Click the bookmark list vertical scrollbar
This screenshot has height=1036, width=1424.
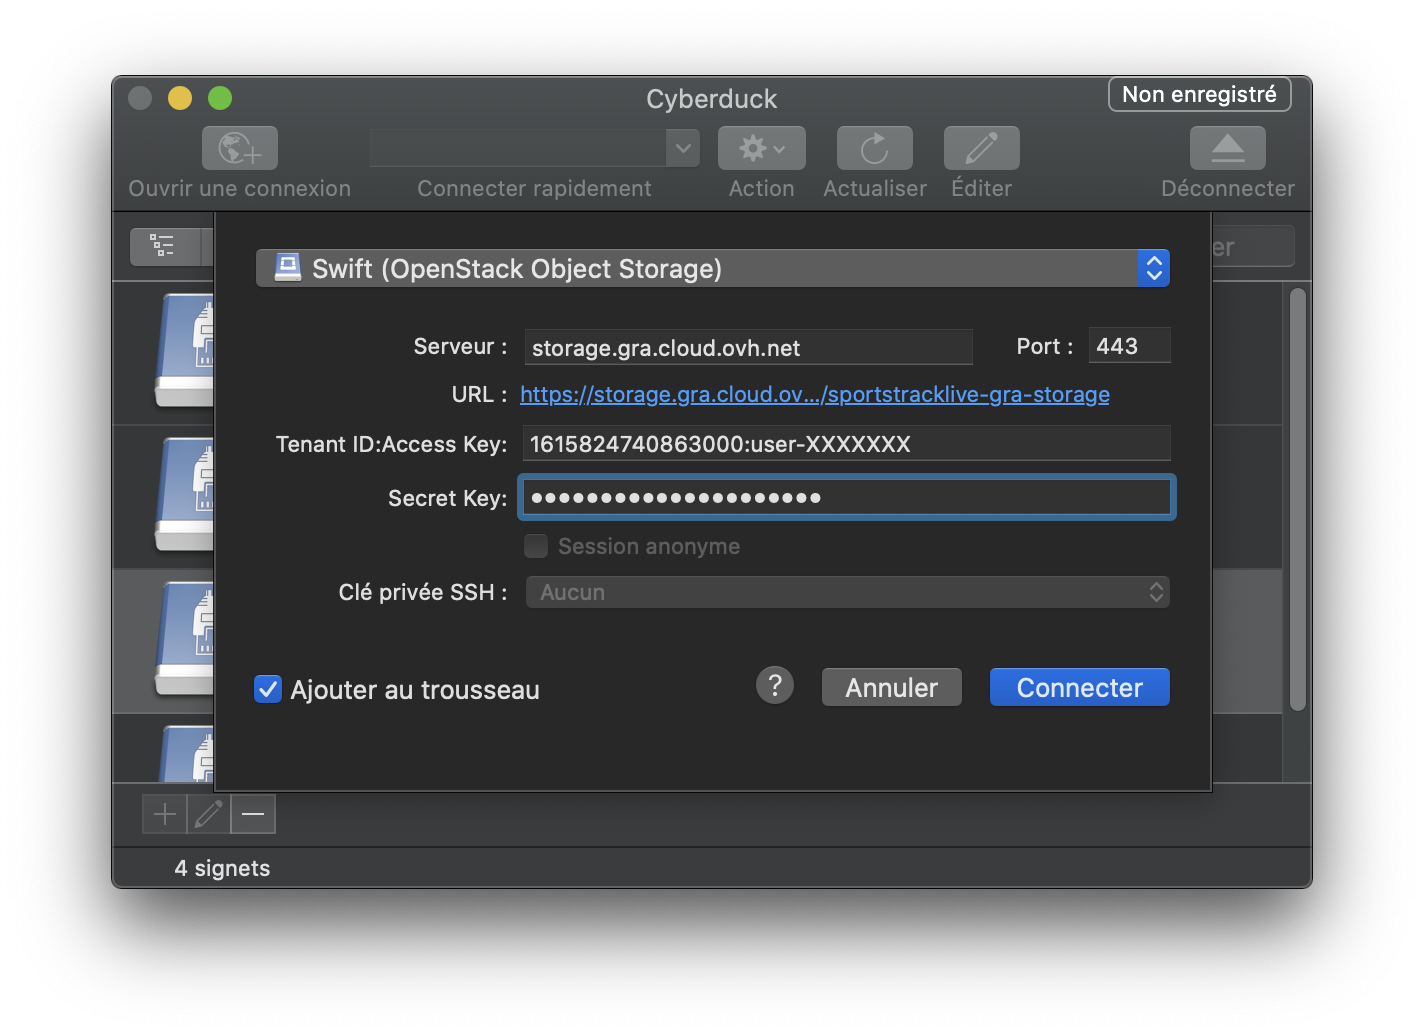(x=1297, y=500)
